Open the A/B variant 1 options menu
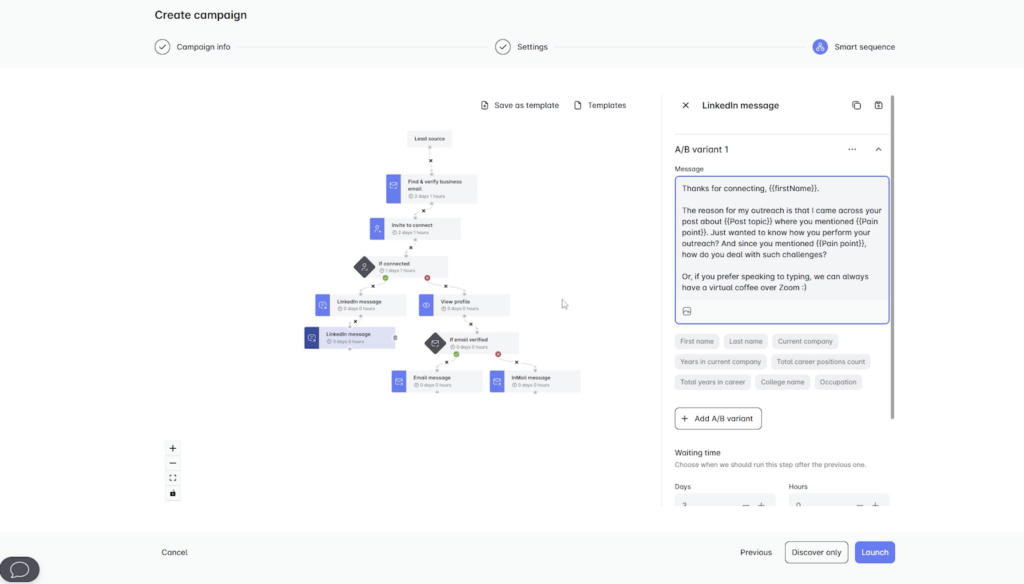Image resolution: width=1024 pixels, height=584 pixels. click(x=852, y=149)
